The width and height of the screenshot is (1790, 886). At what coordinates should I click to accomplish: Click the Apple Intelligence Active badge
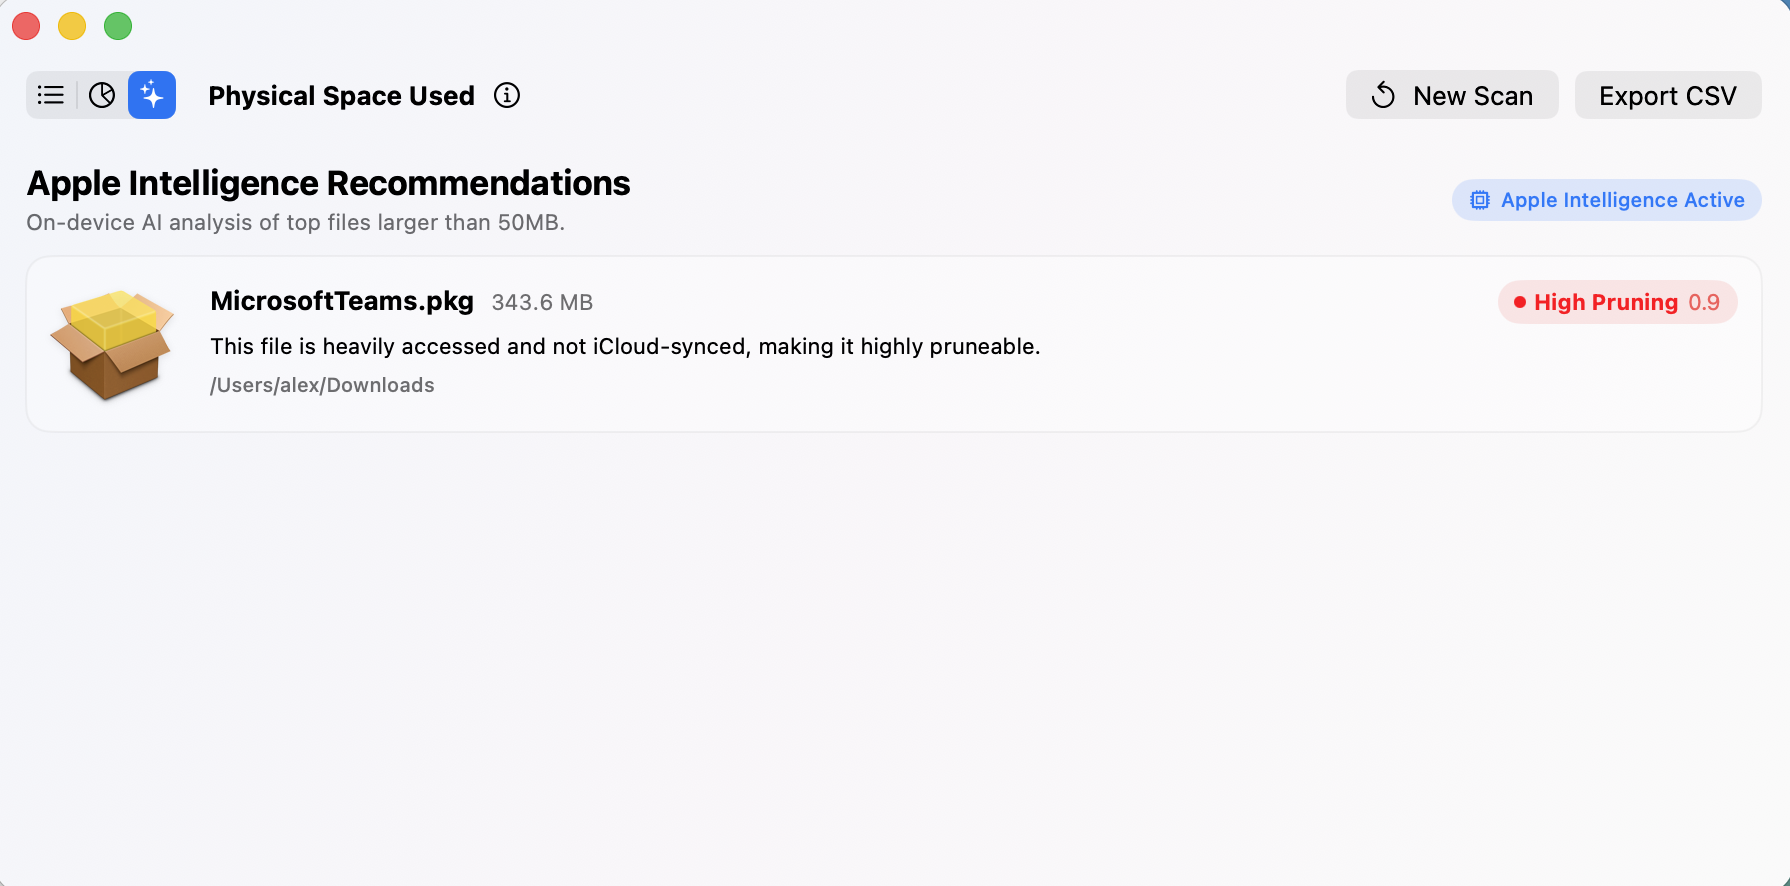point(1606,200)
